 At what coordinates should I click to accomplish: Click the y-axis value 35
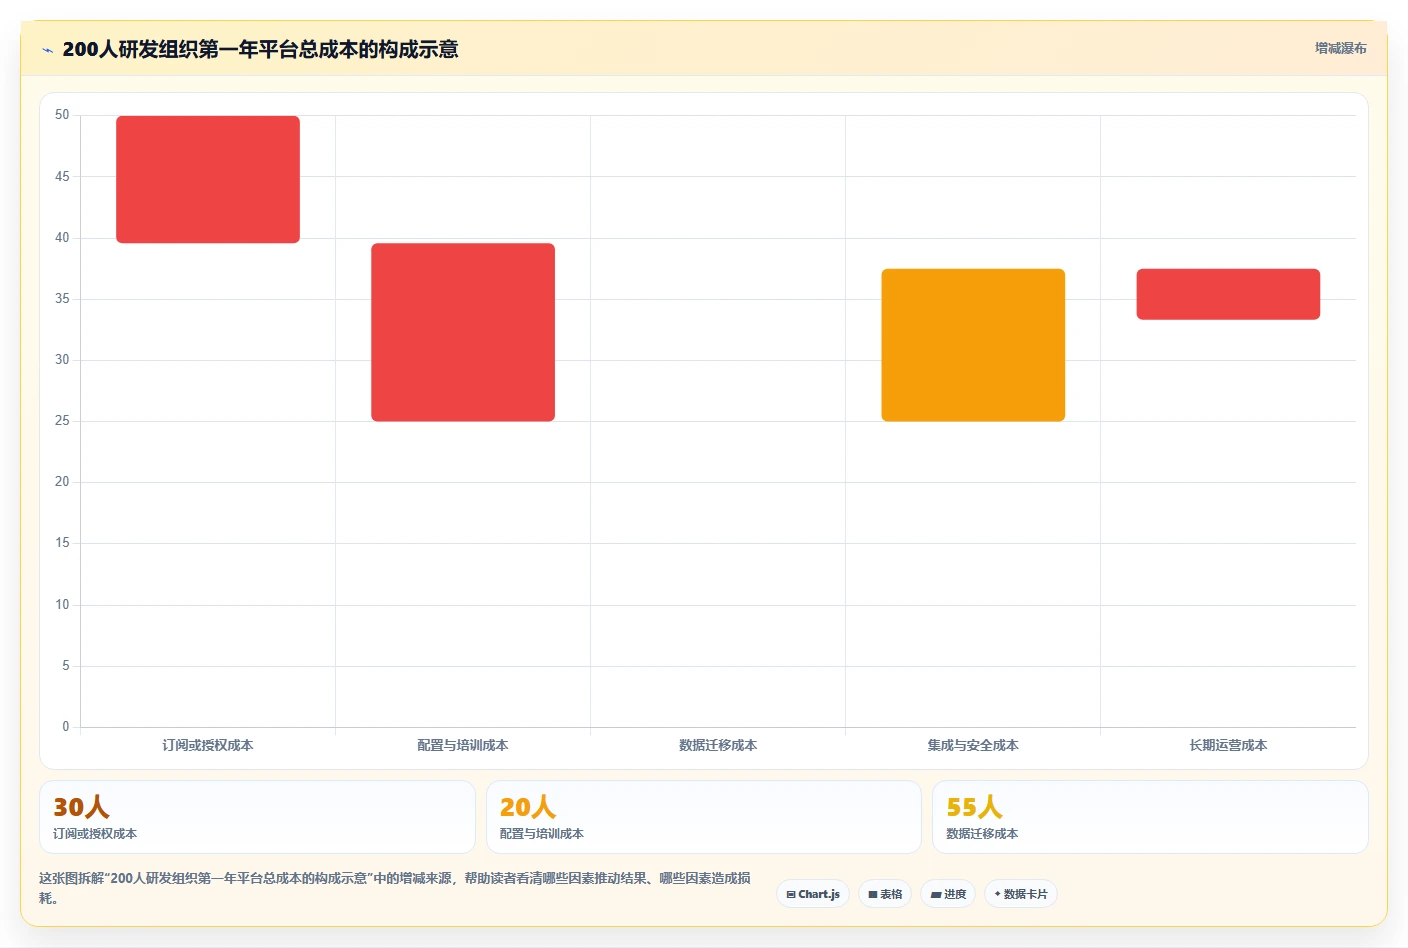pos(62,298)
